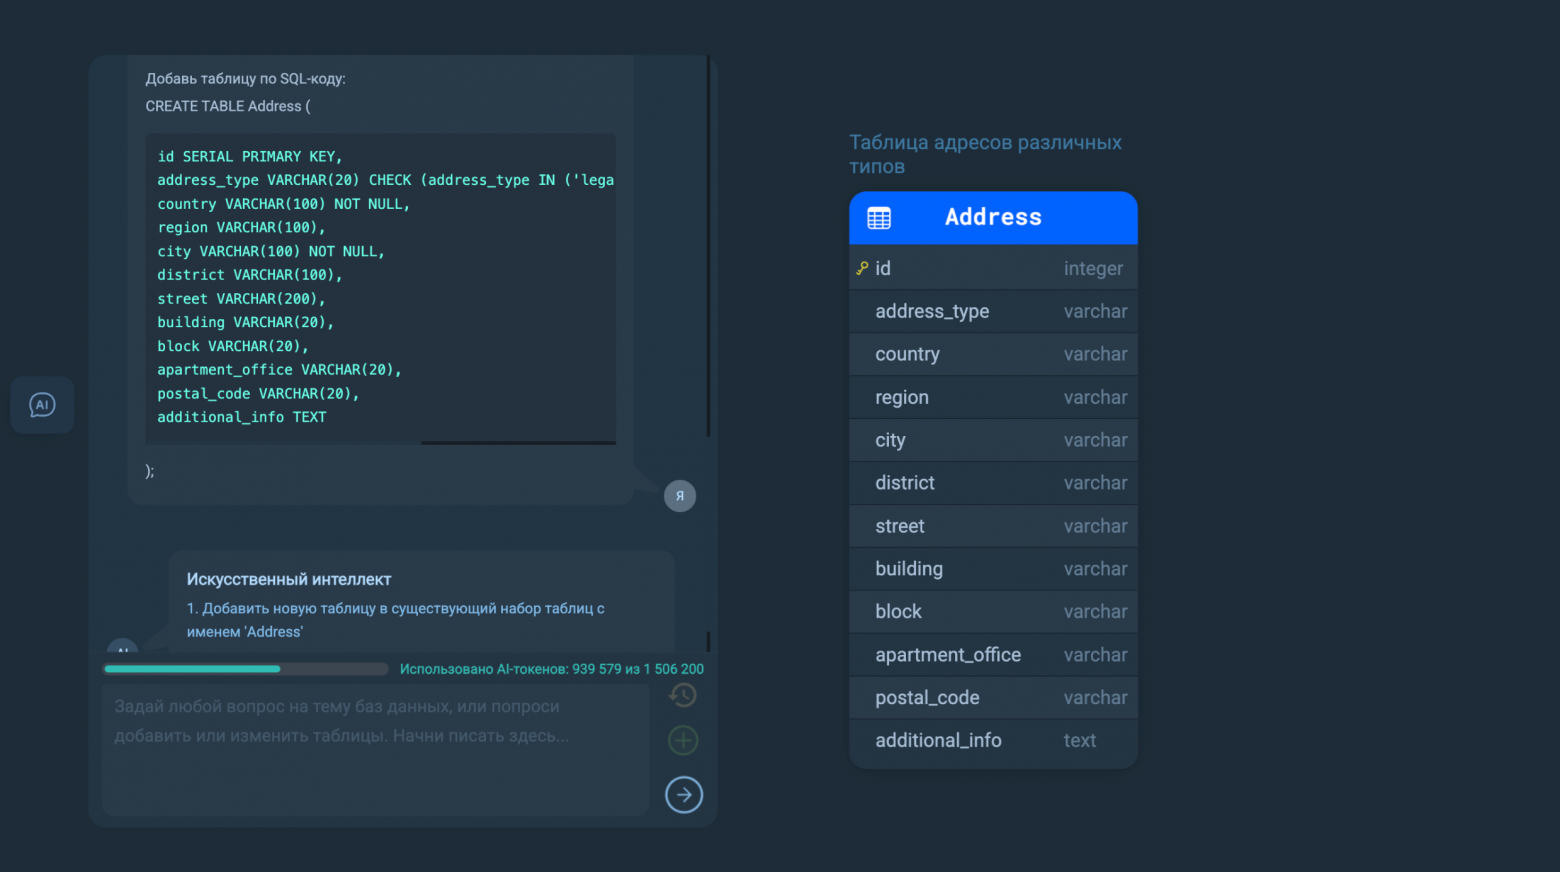Click the history (restore previous chat) icon
1560x872 pixels.
683,695
